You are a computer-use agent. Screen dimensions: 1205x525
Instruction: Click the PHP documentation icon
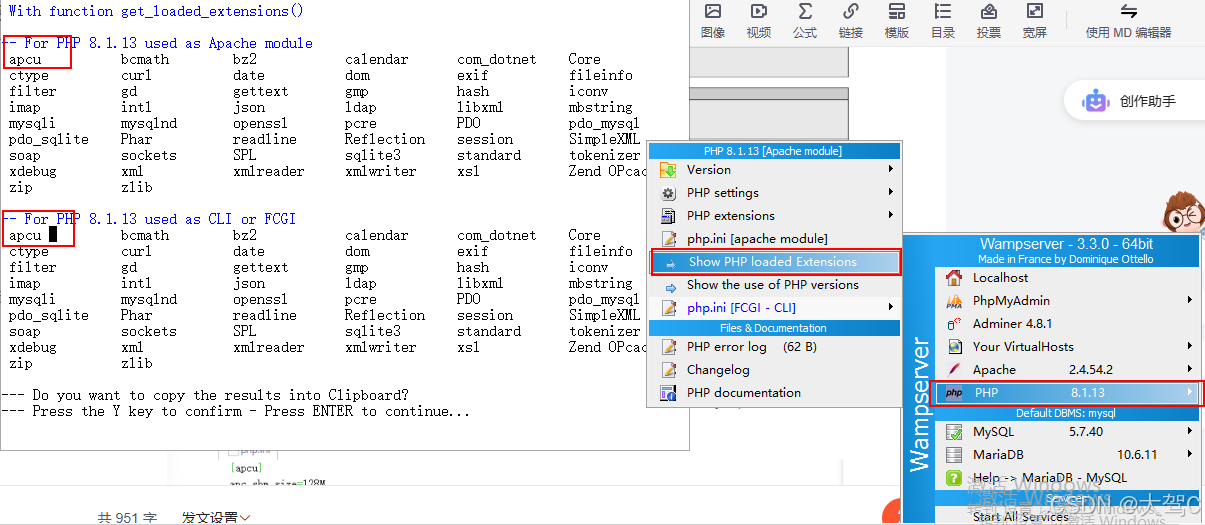669,393
